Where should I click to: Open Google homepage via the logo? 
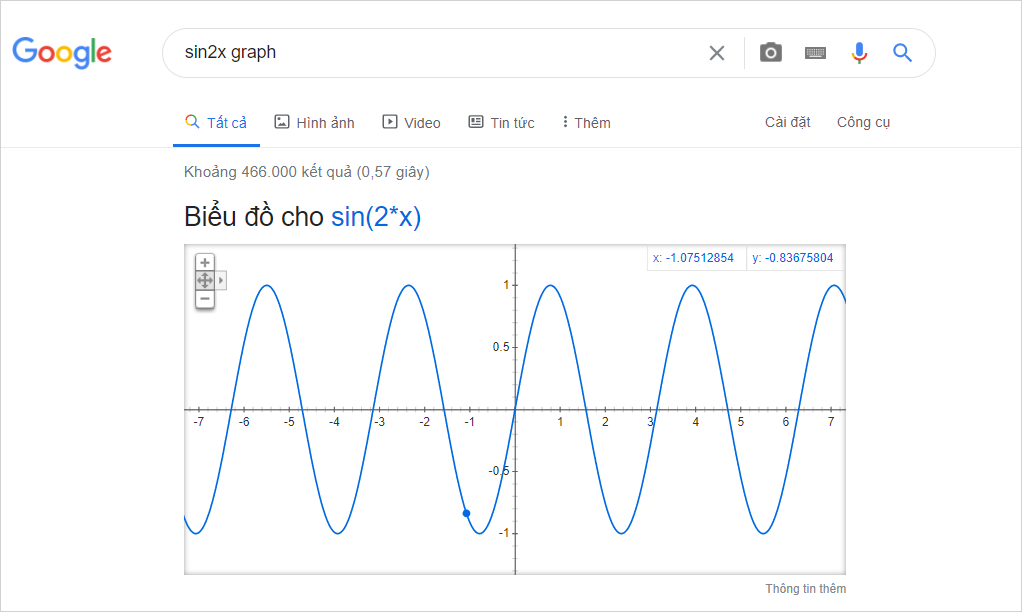61,53
